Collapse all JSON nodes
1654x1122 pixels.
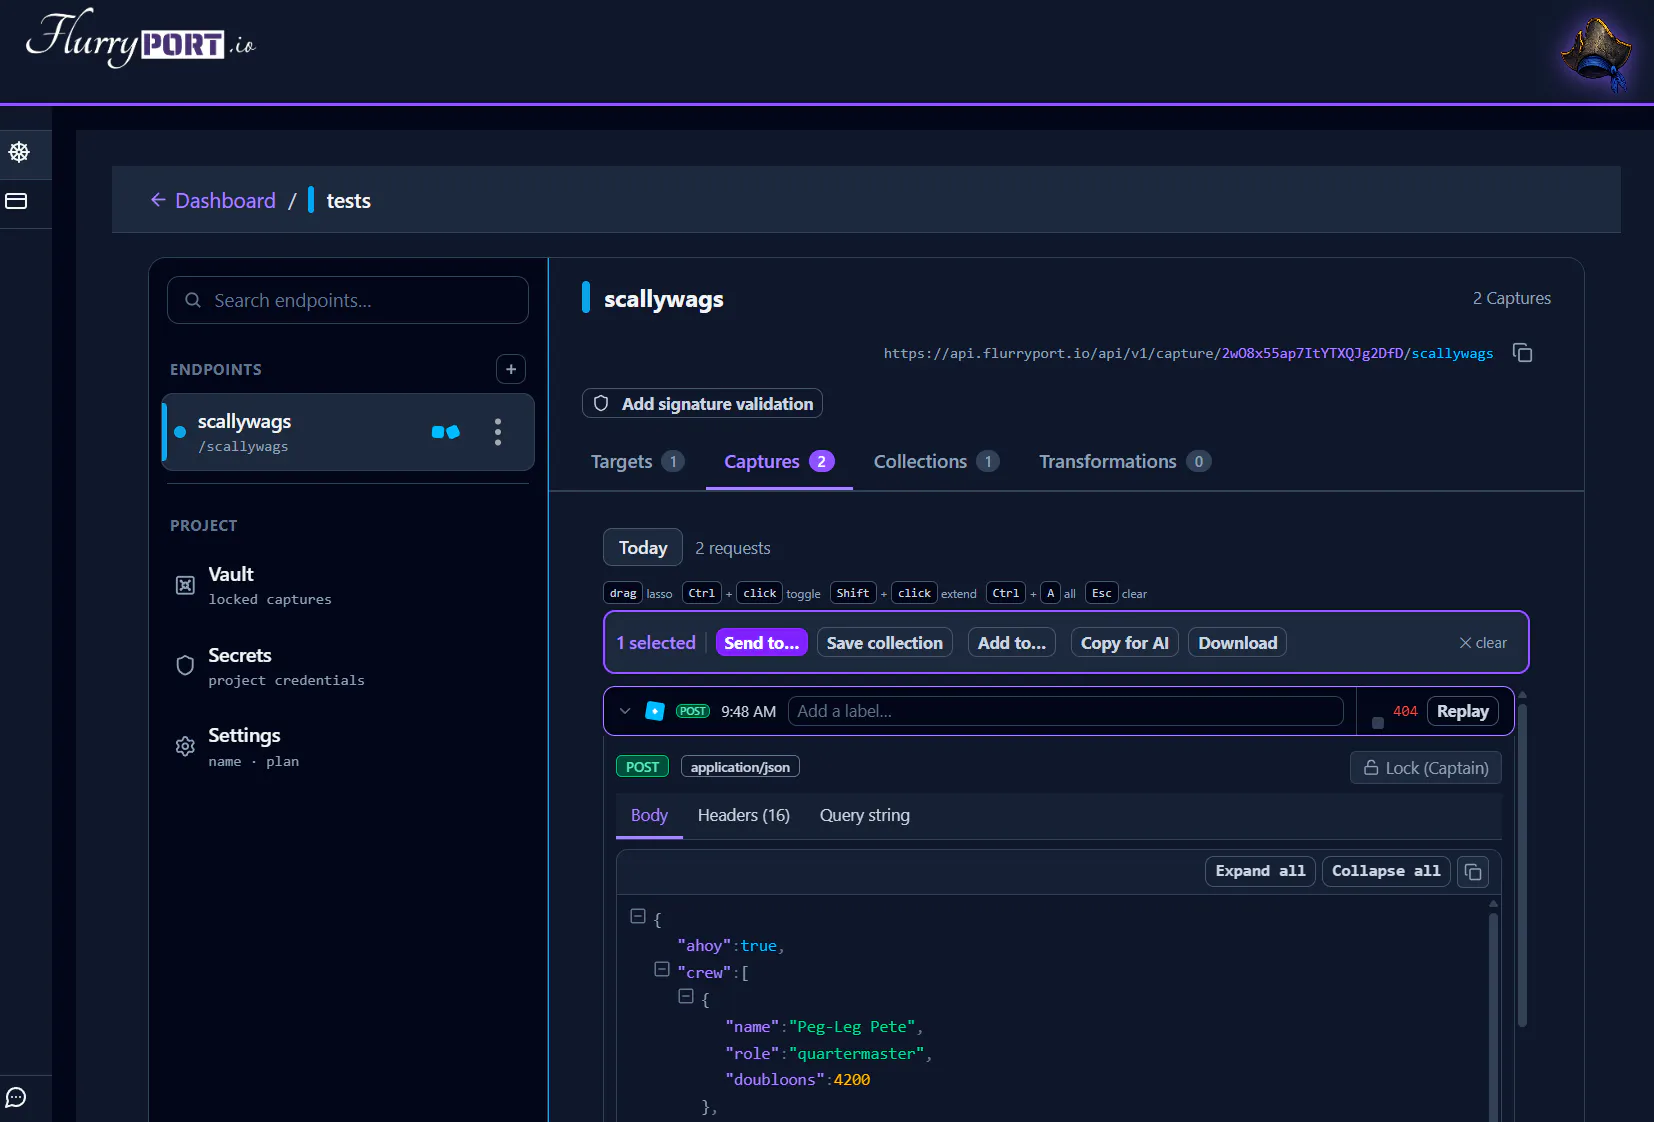click(1386, 871)
